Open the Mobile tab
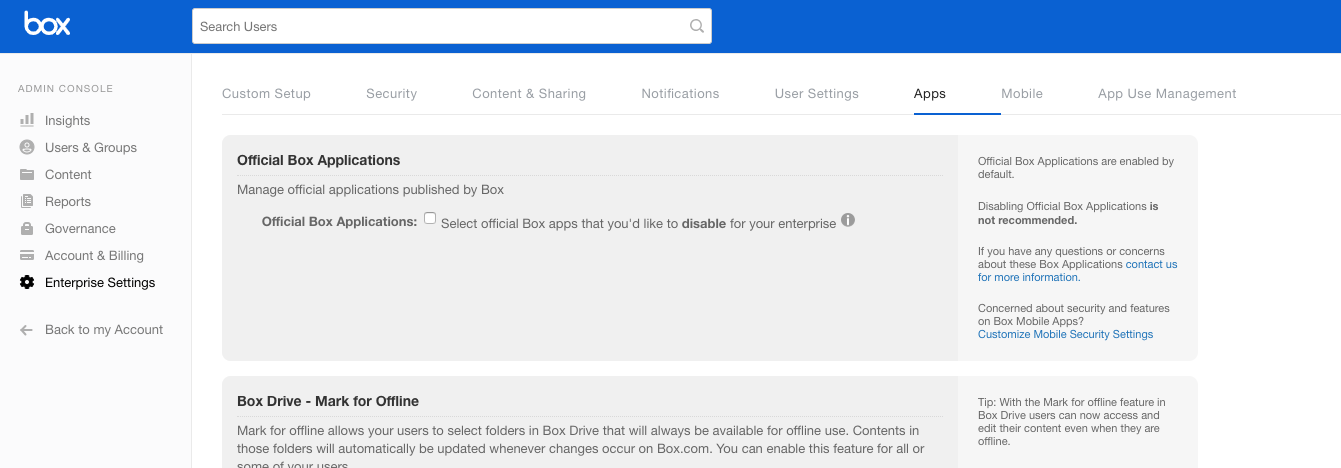 tap(1022, 94)
